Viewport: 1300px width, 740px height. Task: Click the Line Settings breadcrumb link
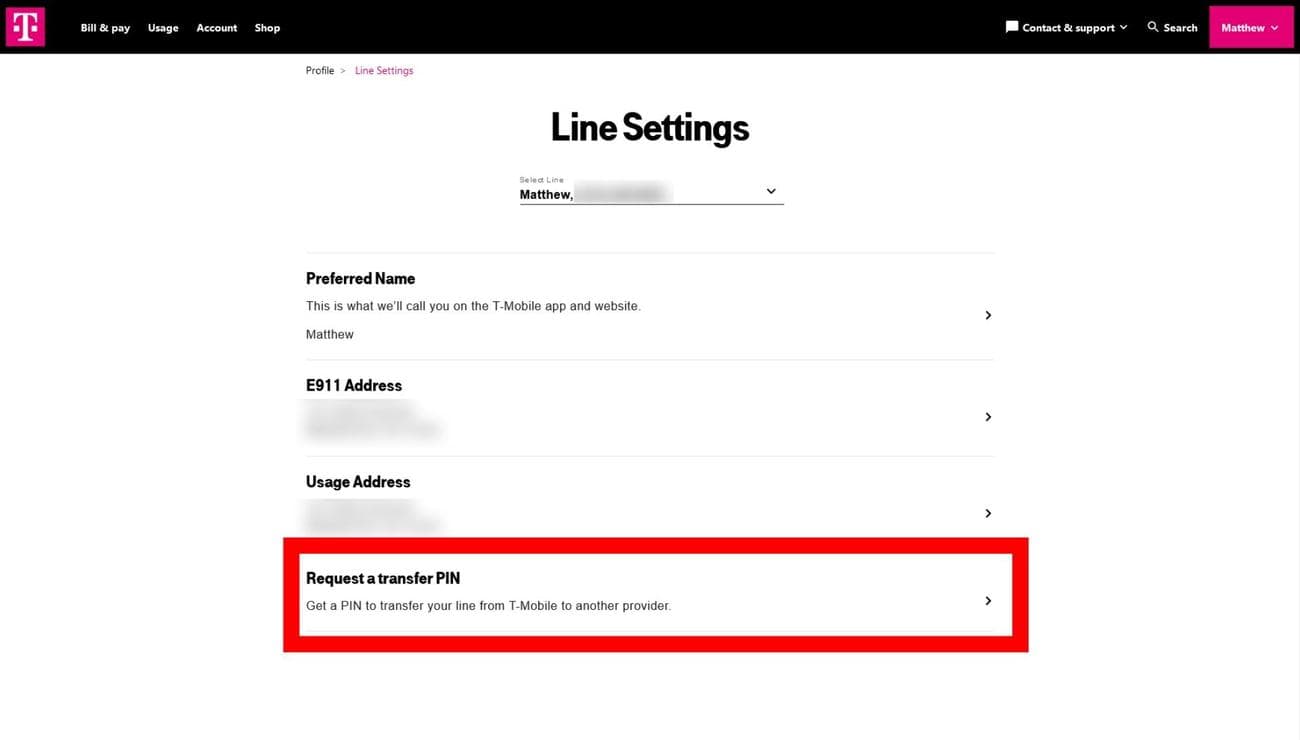click(384, 71)
